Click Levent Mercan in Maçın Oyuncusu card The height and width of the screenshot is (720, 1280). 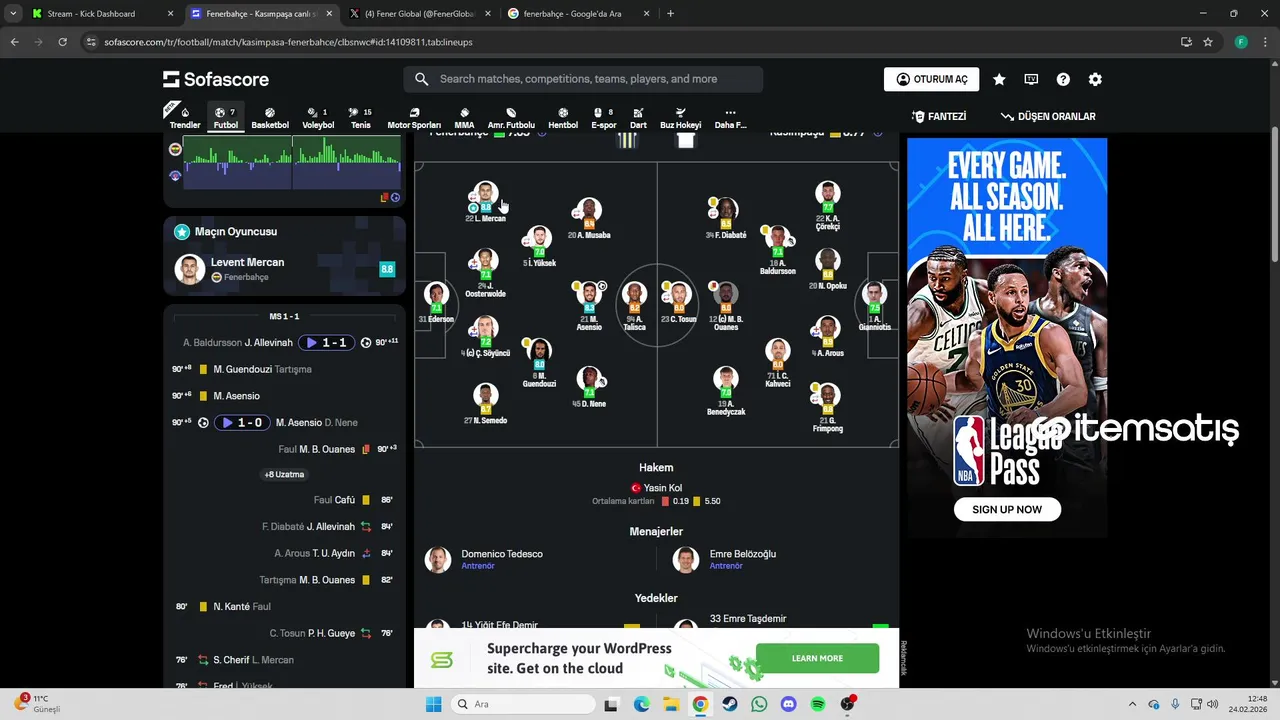tap(247, 262)
